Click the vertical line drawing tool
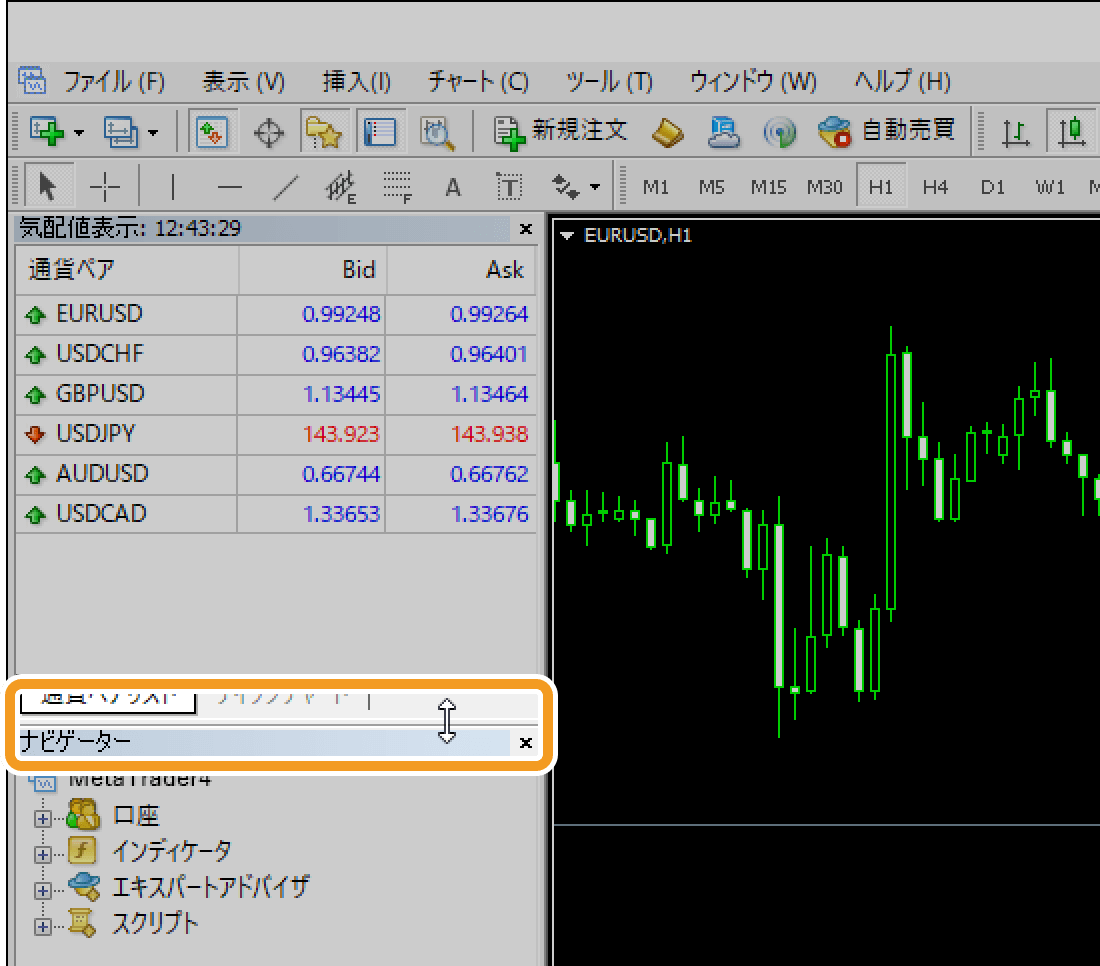The width and height of the screenshot is (1100, 966). (173, 186)
